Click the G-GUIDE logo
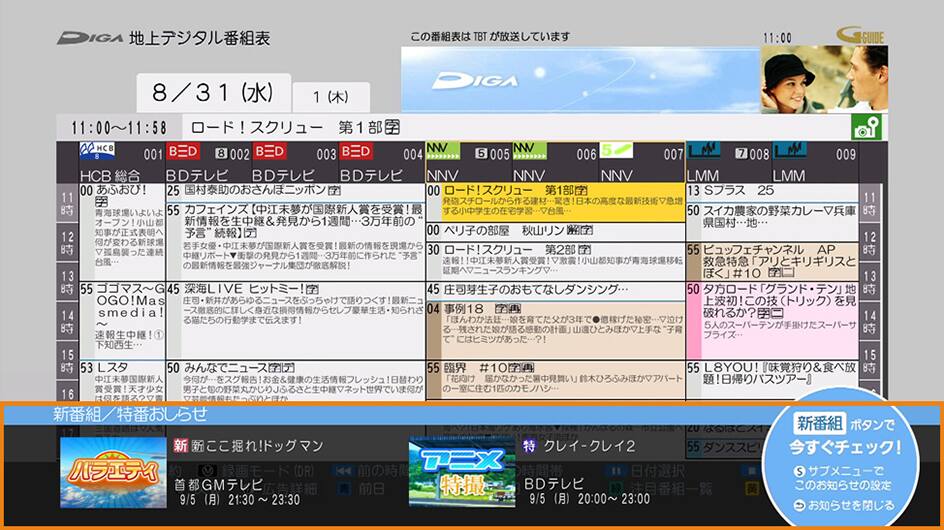The width and height of the screenshot is (944, 530). (861, 36)
